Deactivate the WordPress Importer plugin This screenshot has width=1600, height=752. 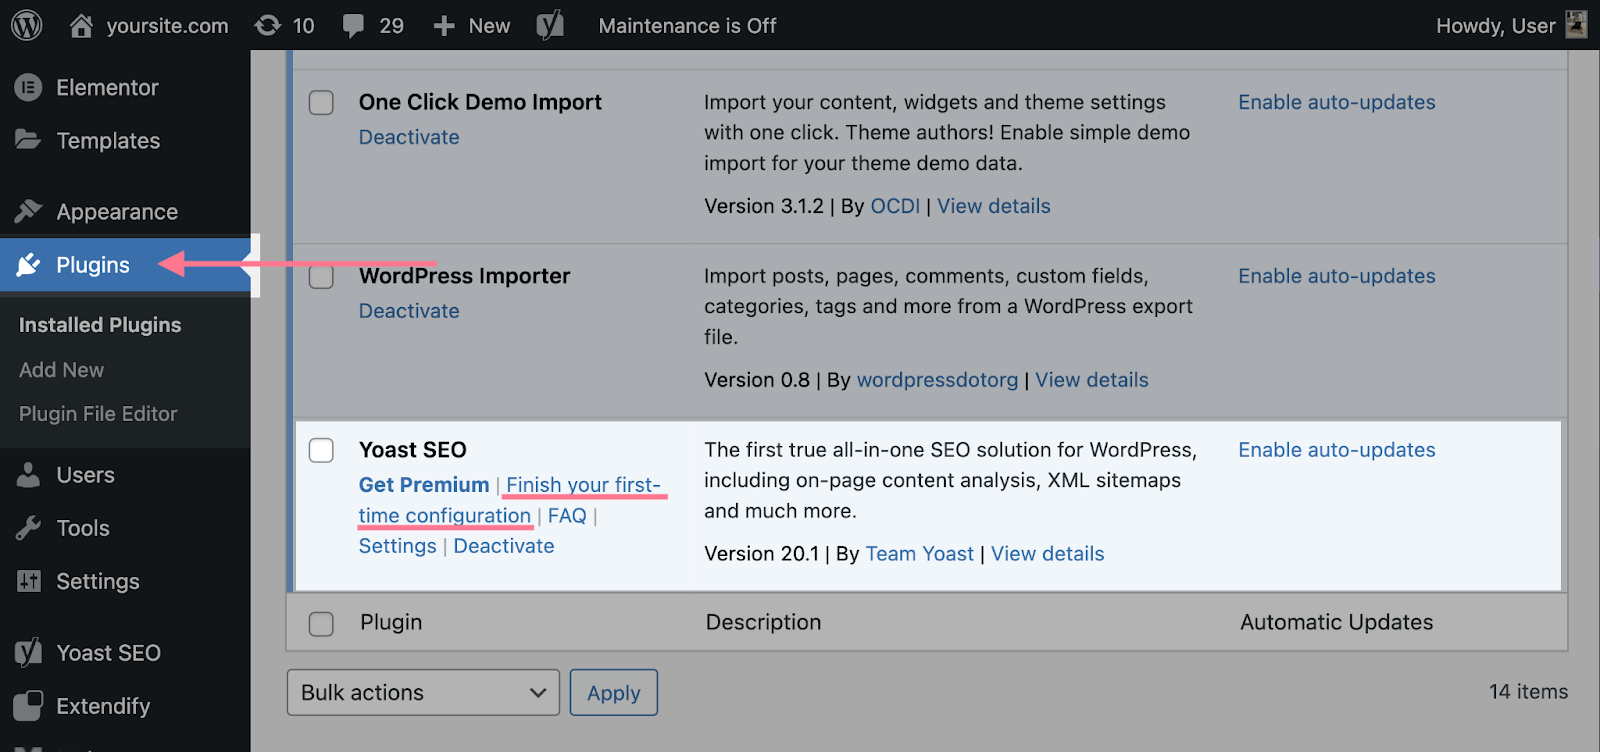click(x=409, y=311)
